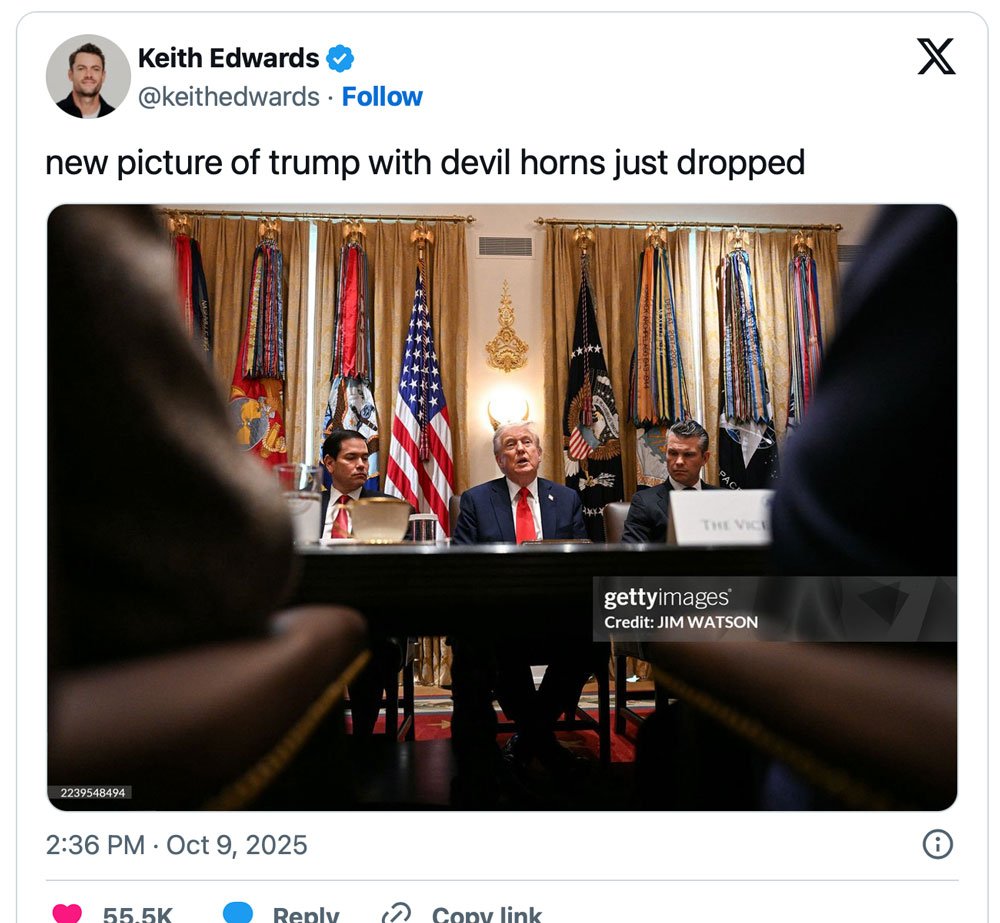Click the Keith Edwards display name
Image resolution: width=1000 pixels, height=923 pixels.
click(x=228, y=58)
